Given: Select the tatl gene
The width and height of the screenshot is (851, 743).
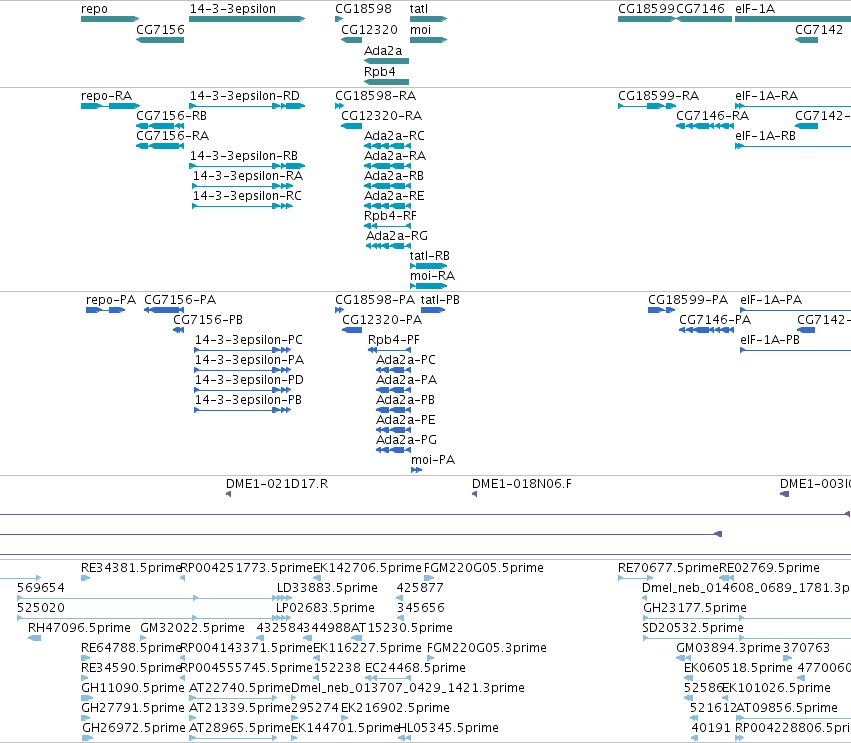Looking at the screenshot, I should tap(428, 19).
